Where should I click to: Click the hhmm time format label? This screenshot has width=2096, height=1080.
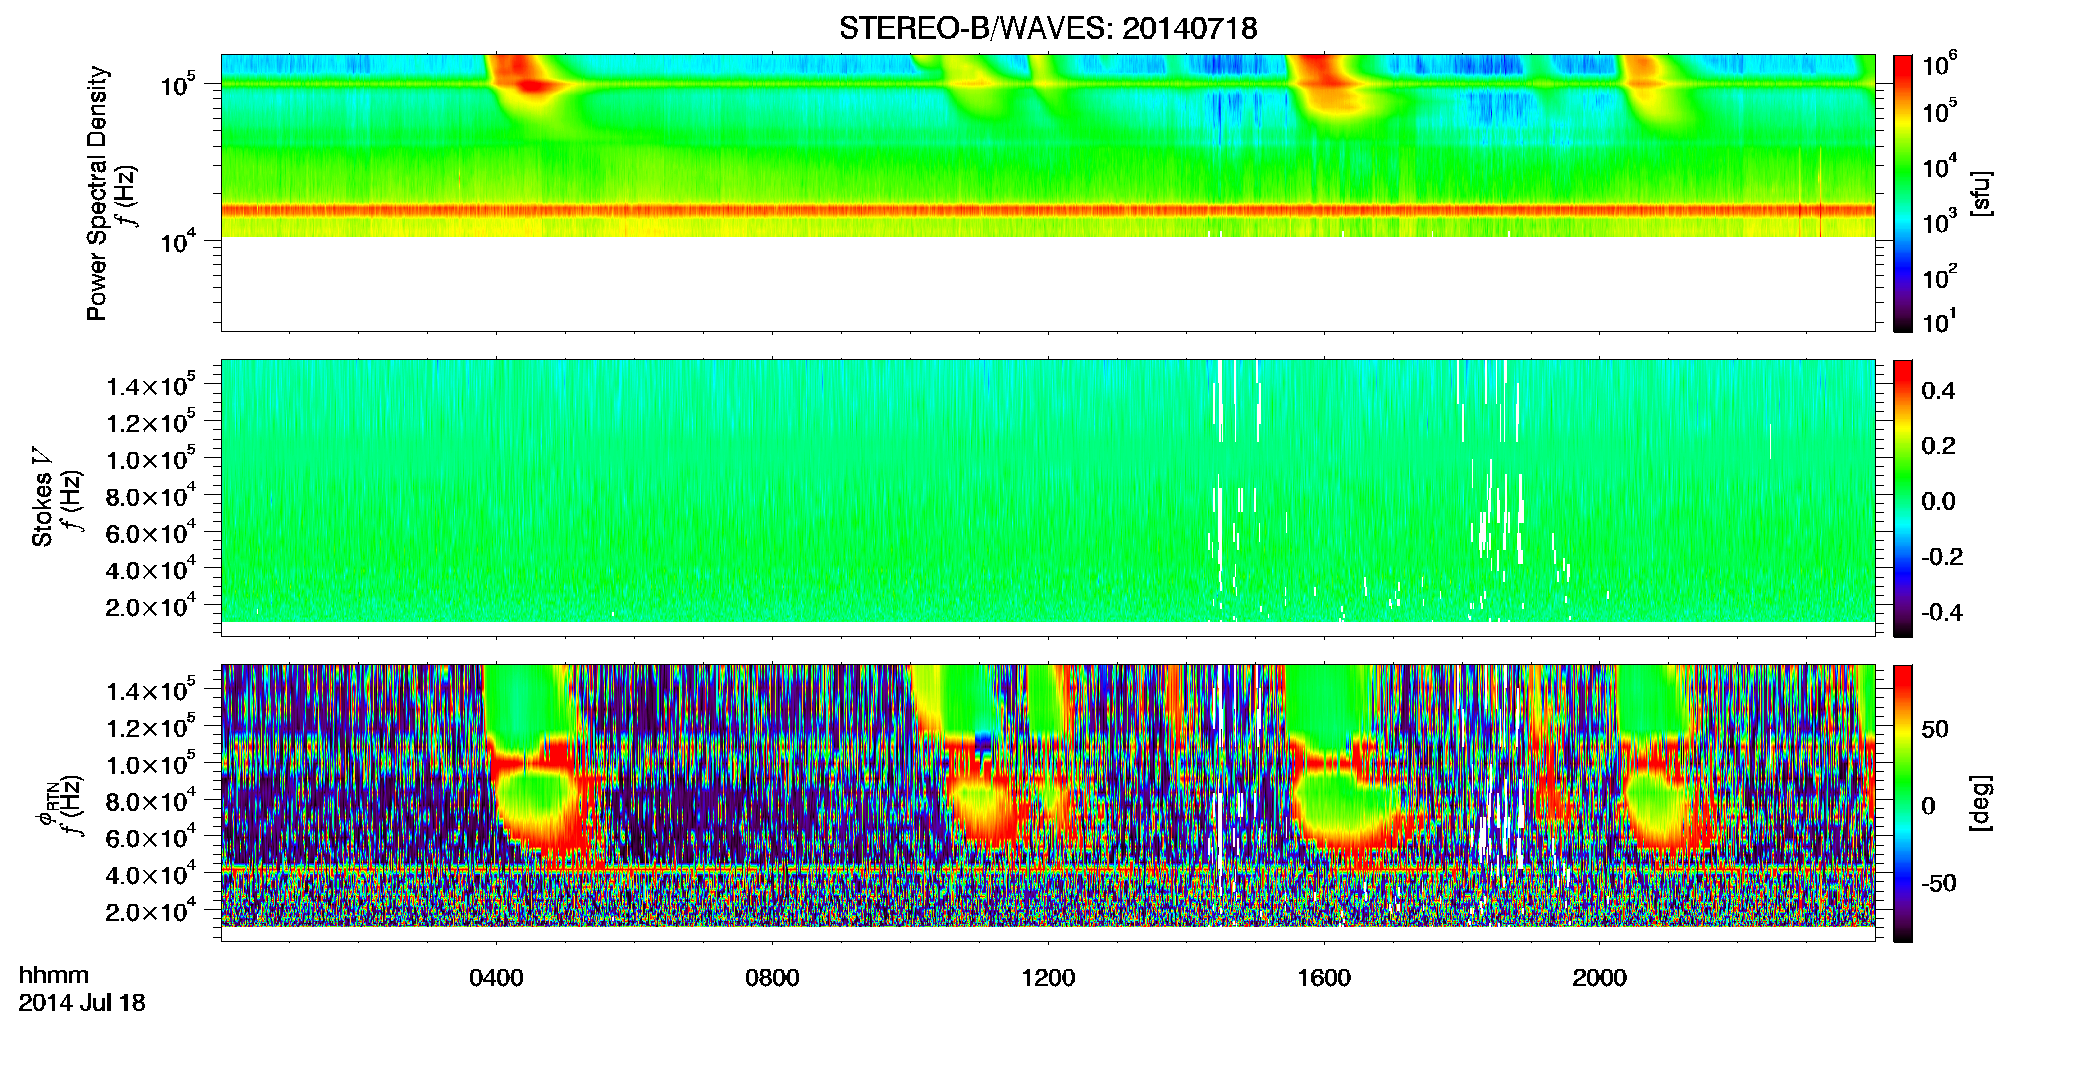(x=54, y=975)
